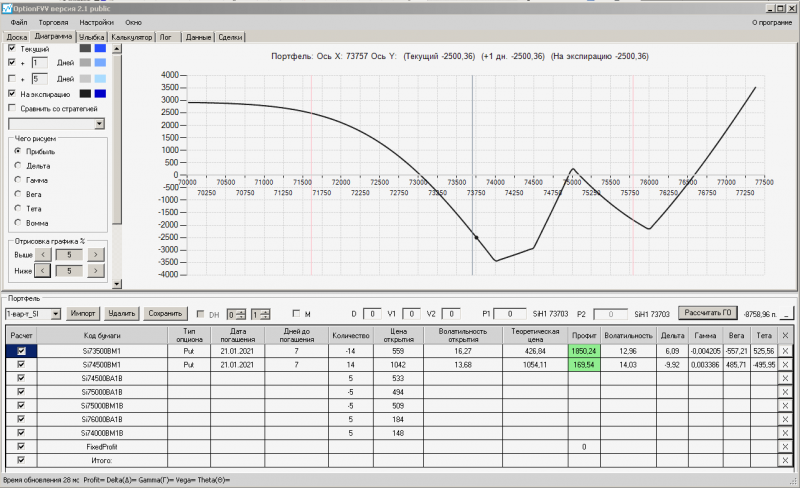Uncheck Расчет for Si76000BA1B row
The height and width of the screenshot is (488, 800).
tap(21, 419)
